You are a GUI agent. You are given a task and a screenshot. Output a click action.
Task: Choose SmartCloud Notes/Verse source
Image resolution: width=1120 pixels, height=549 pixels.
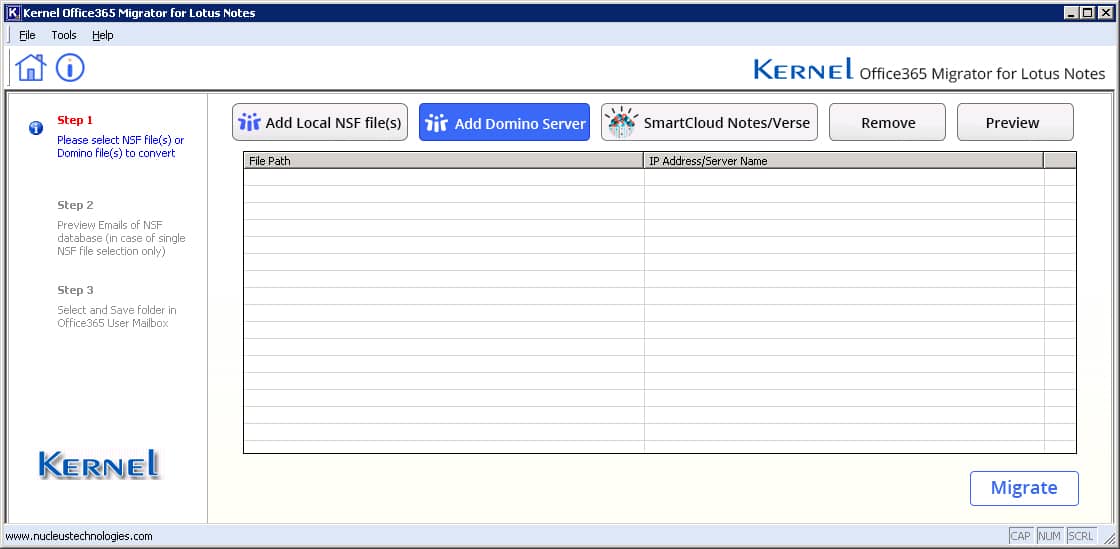(x=710, y=123)
